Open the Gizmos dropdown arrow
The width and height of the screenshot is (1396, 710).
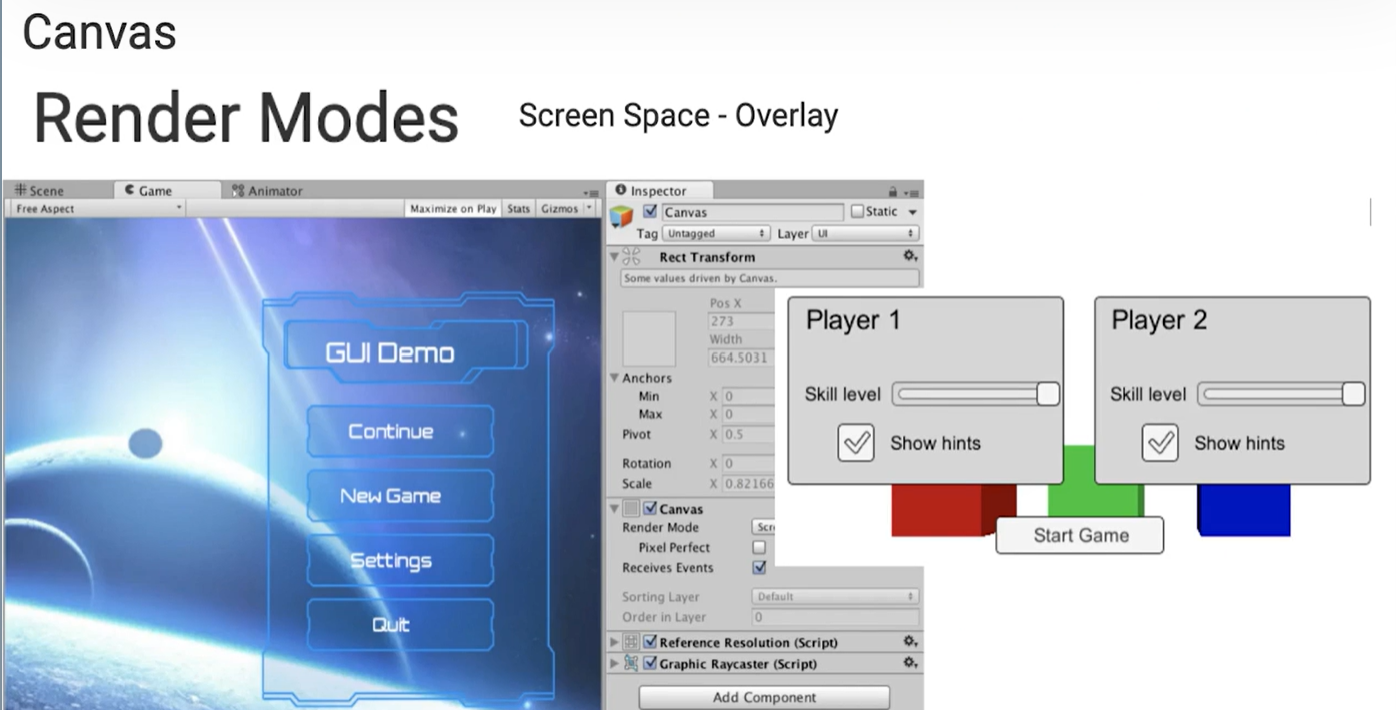click(588, 209)
